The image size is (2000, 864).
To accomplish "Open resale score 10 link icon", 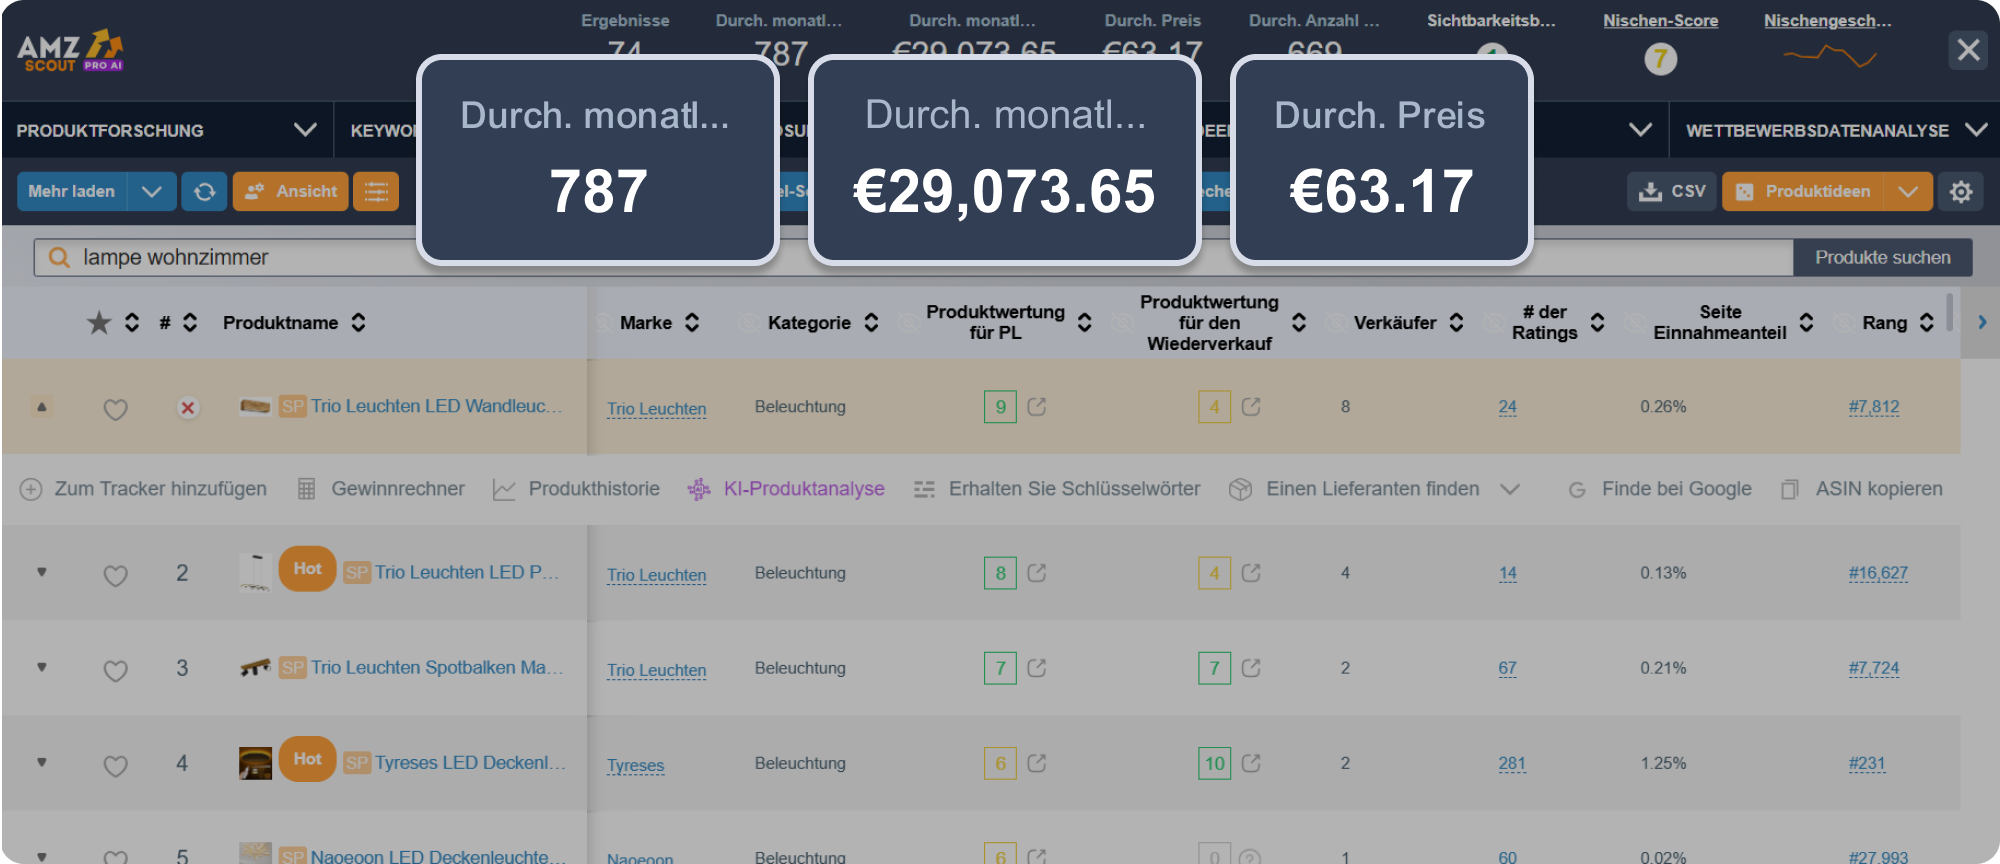I will (x=1251, y=763).
